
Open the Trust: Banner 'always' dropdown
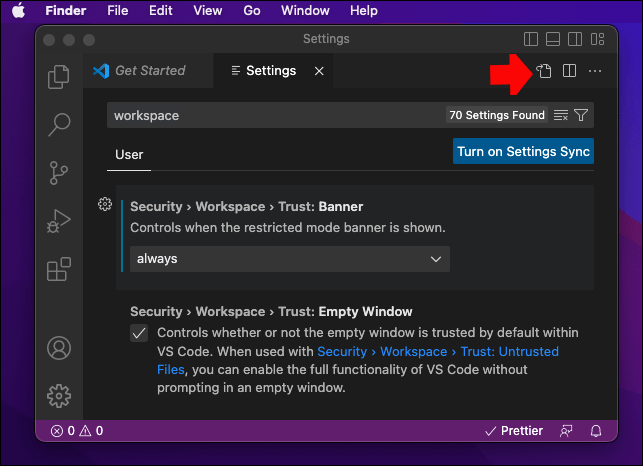pyautogui.click(x=290, y=259)
